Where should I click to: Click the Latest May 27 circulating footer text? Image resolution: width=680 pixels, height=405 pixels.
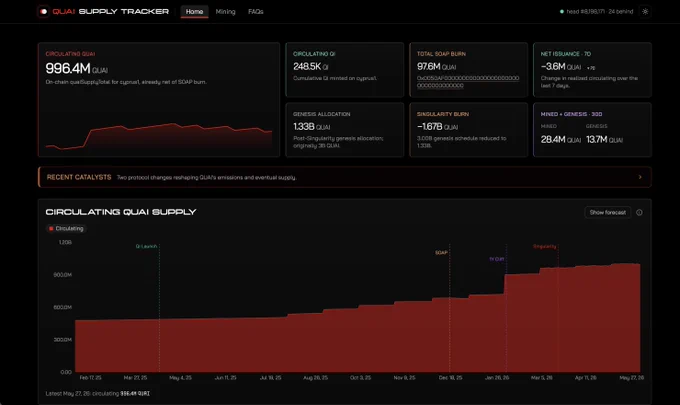[x=98, y=393]
